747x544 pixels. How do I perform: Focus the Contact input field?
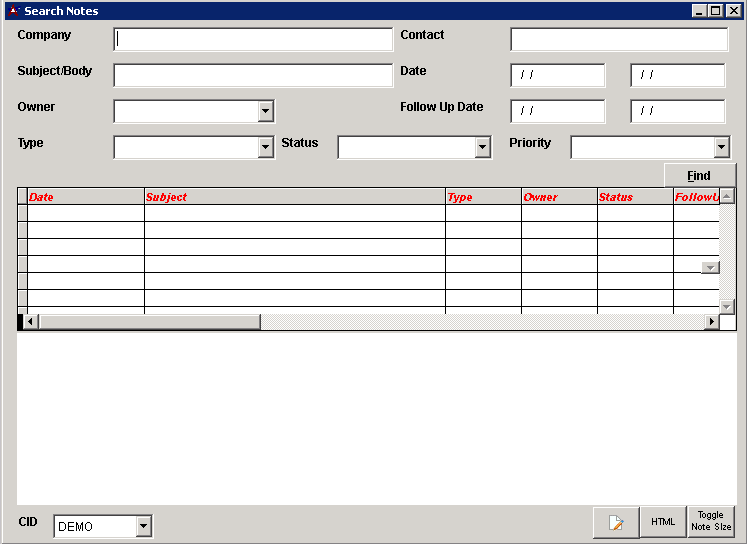point(619,39)
